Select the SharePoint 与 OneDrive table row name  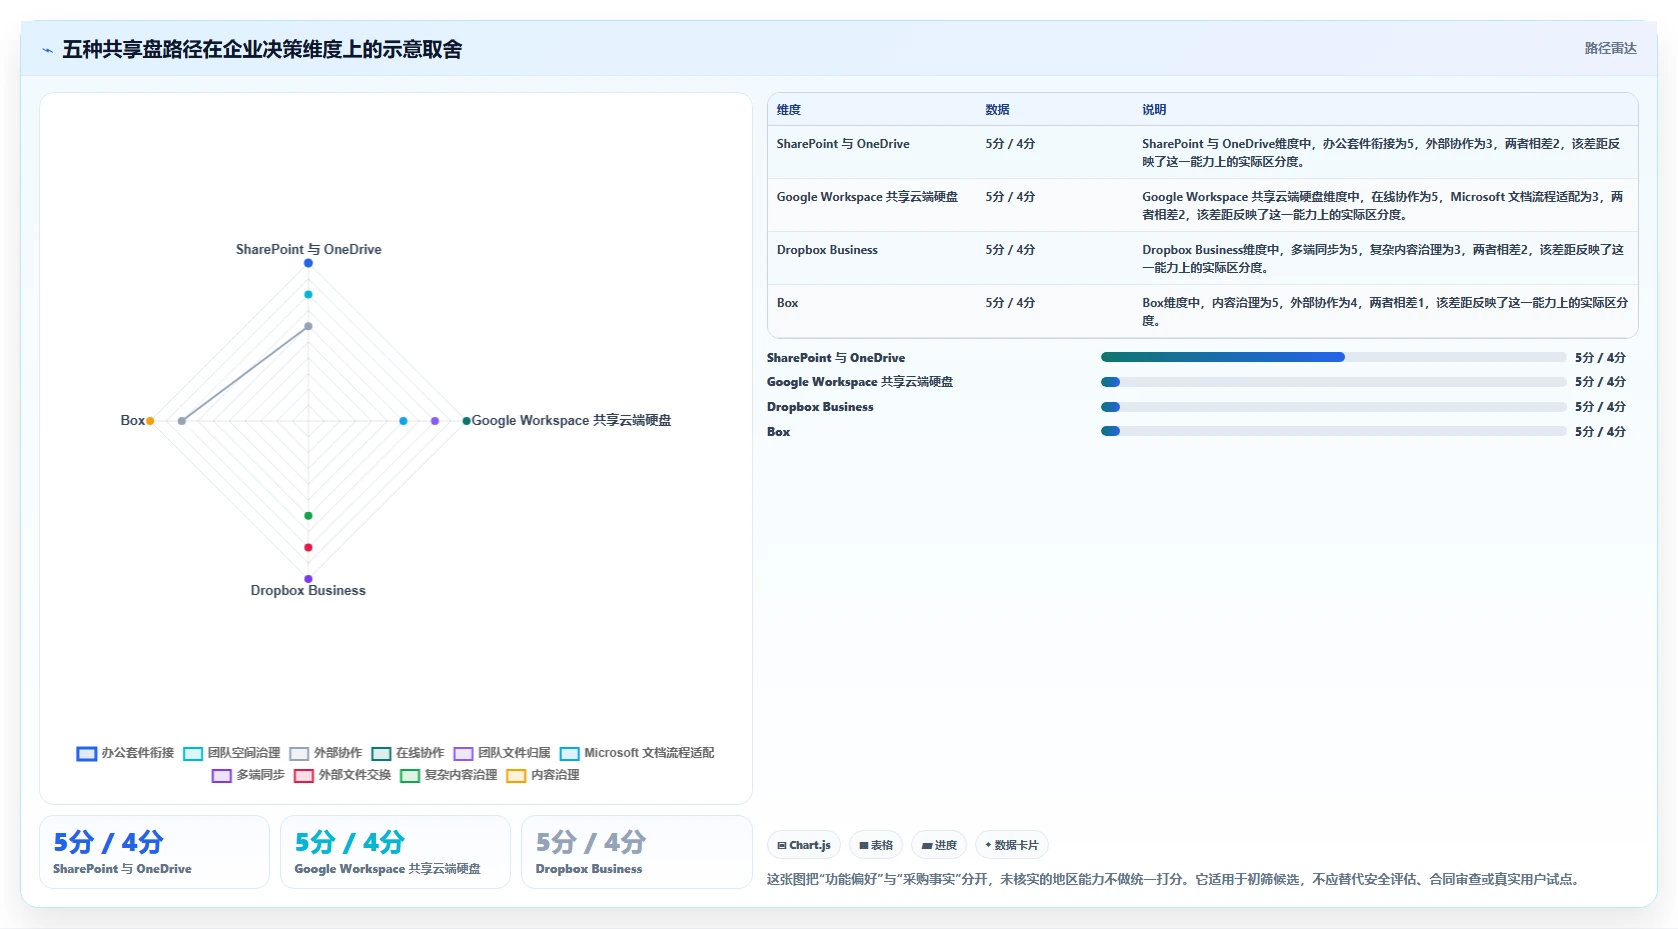tap(843, 144)
